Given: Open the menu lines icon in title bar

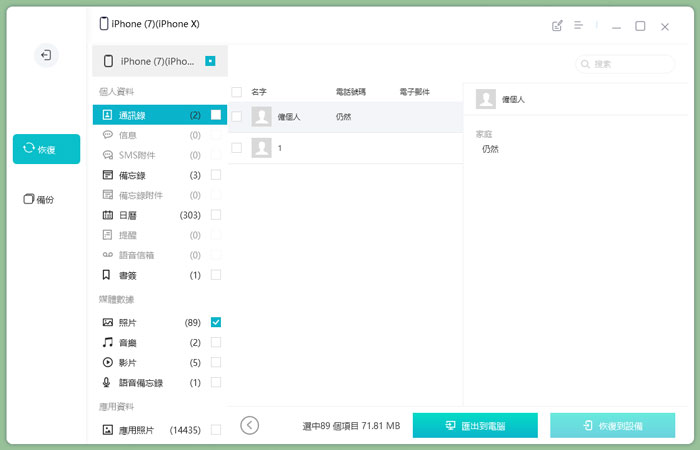Looking at the screenshot, I should pos(578,25).
